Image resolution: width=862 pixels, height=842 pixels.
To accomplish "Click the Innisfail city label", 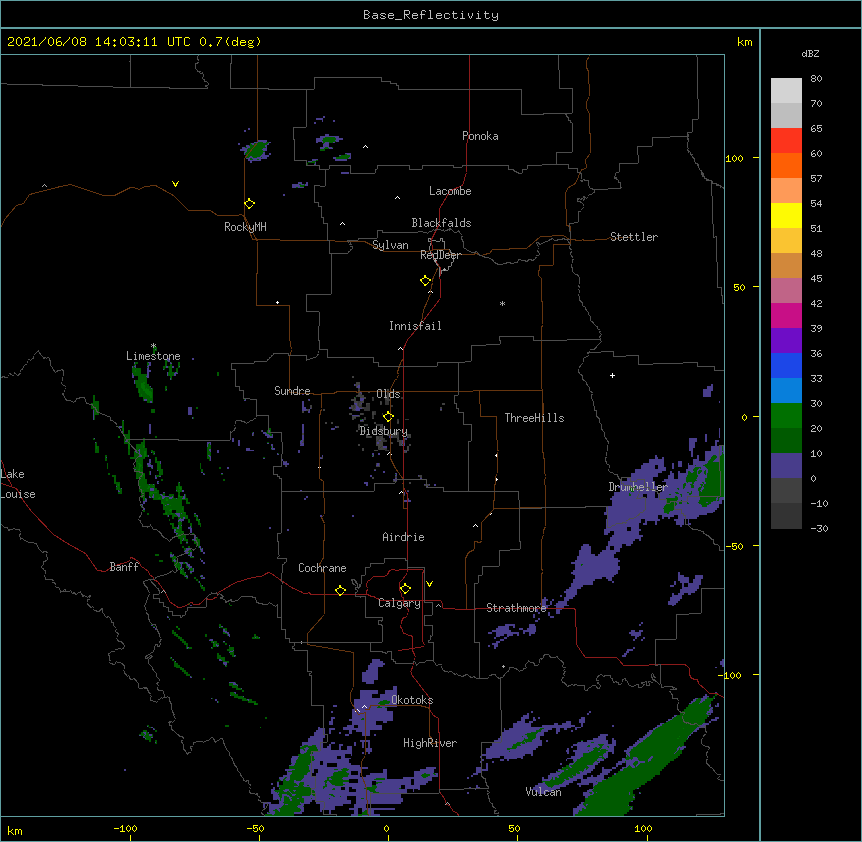I will click(x=415, y=326).
